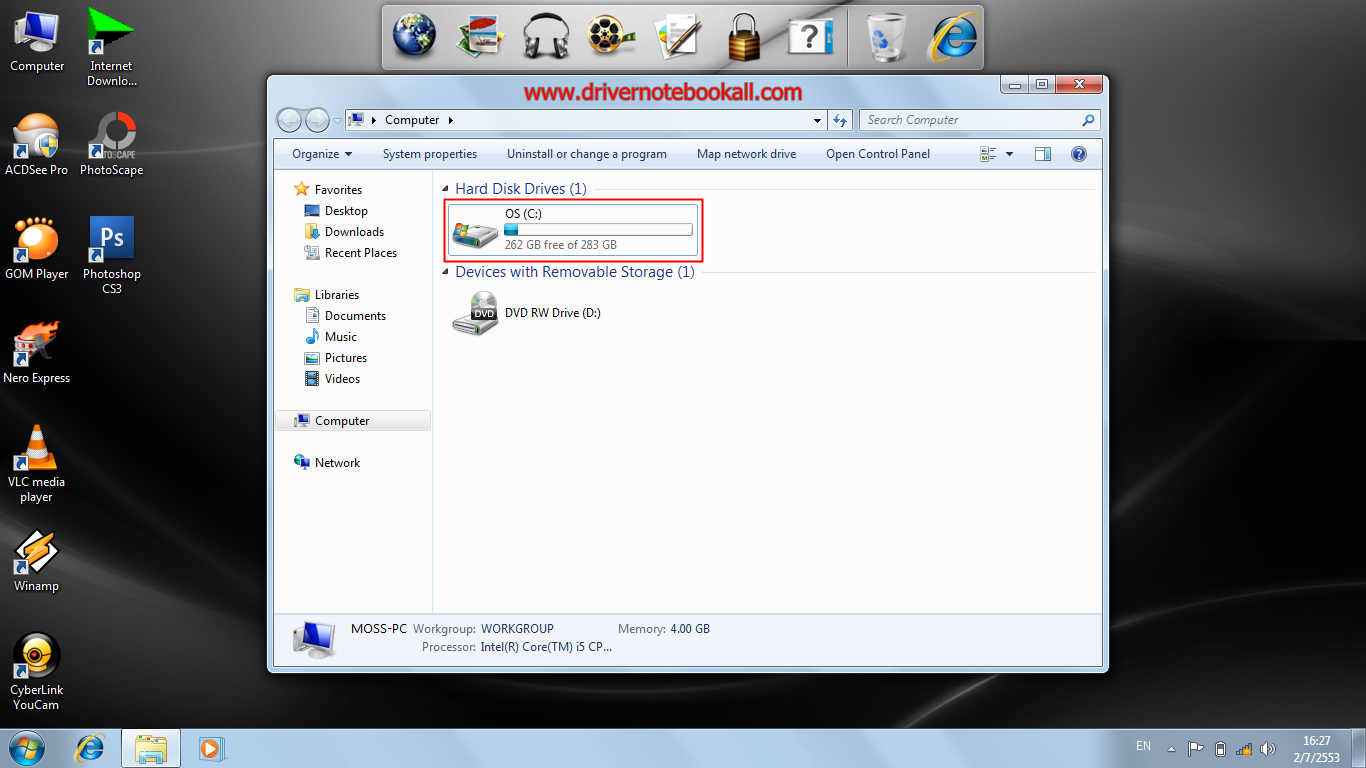Select Downloads under Favorites
1366x768 pixels.
pyautogui.click(x=354, y=232)
